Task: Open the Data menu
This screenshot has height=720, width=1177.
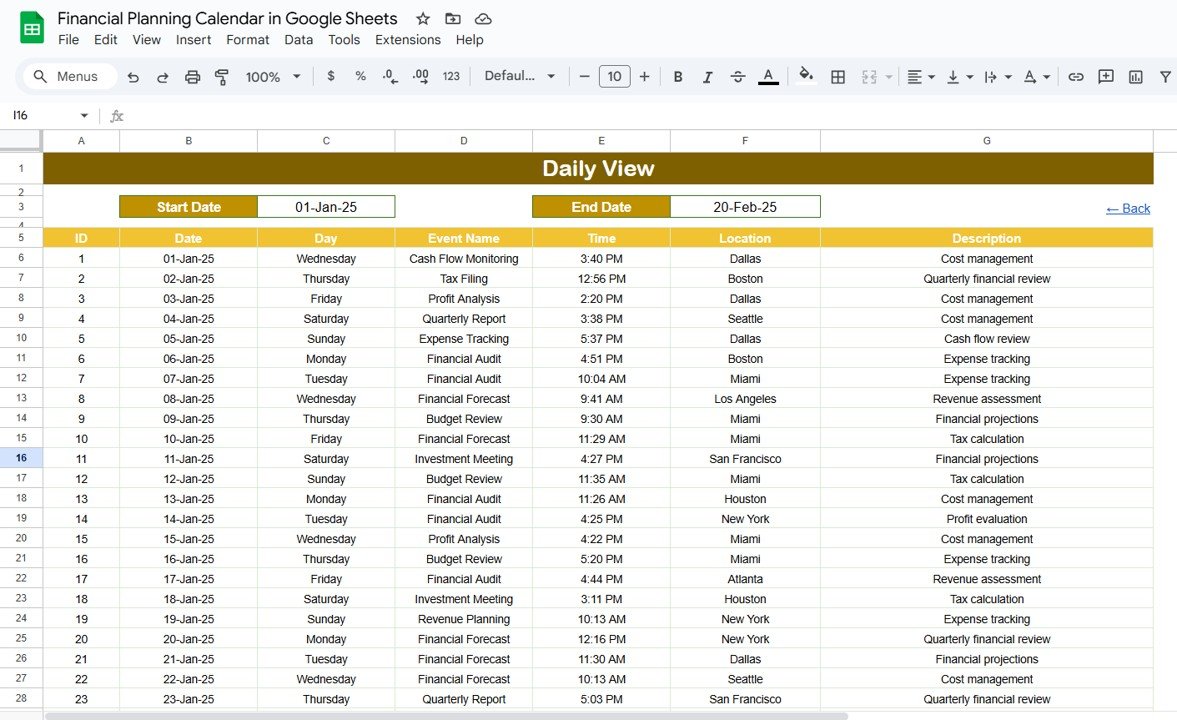Action: [299, 40]
